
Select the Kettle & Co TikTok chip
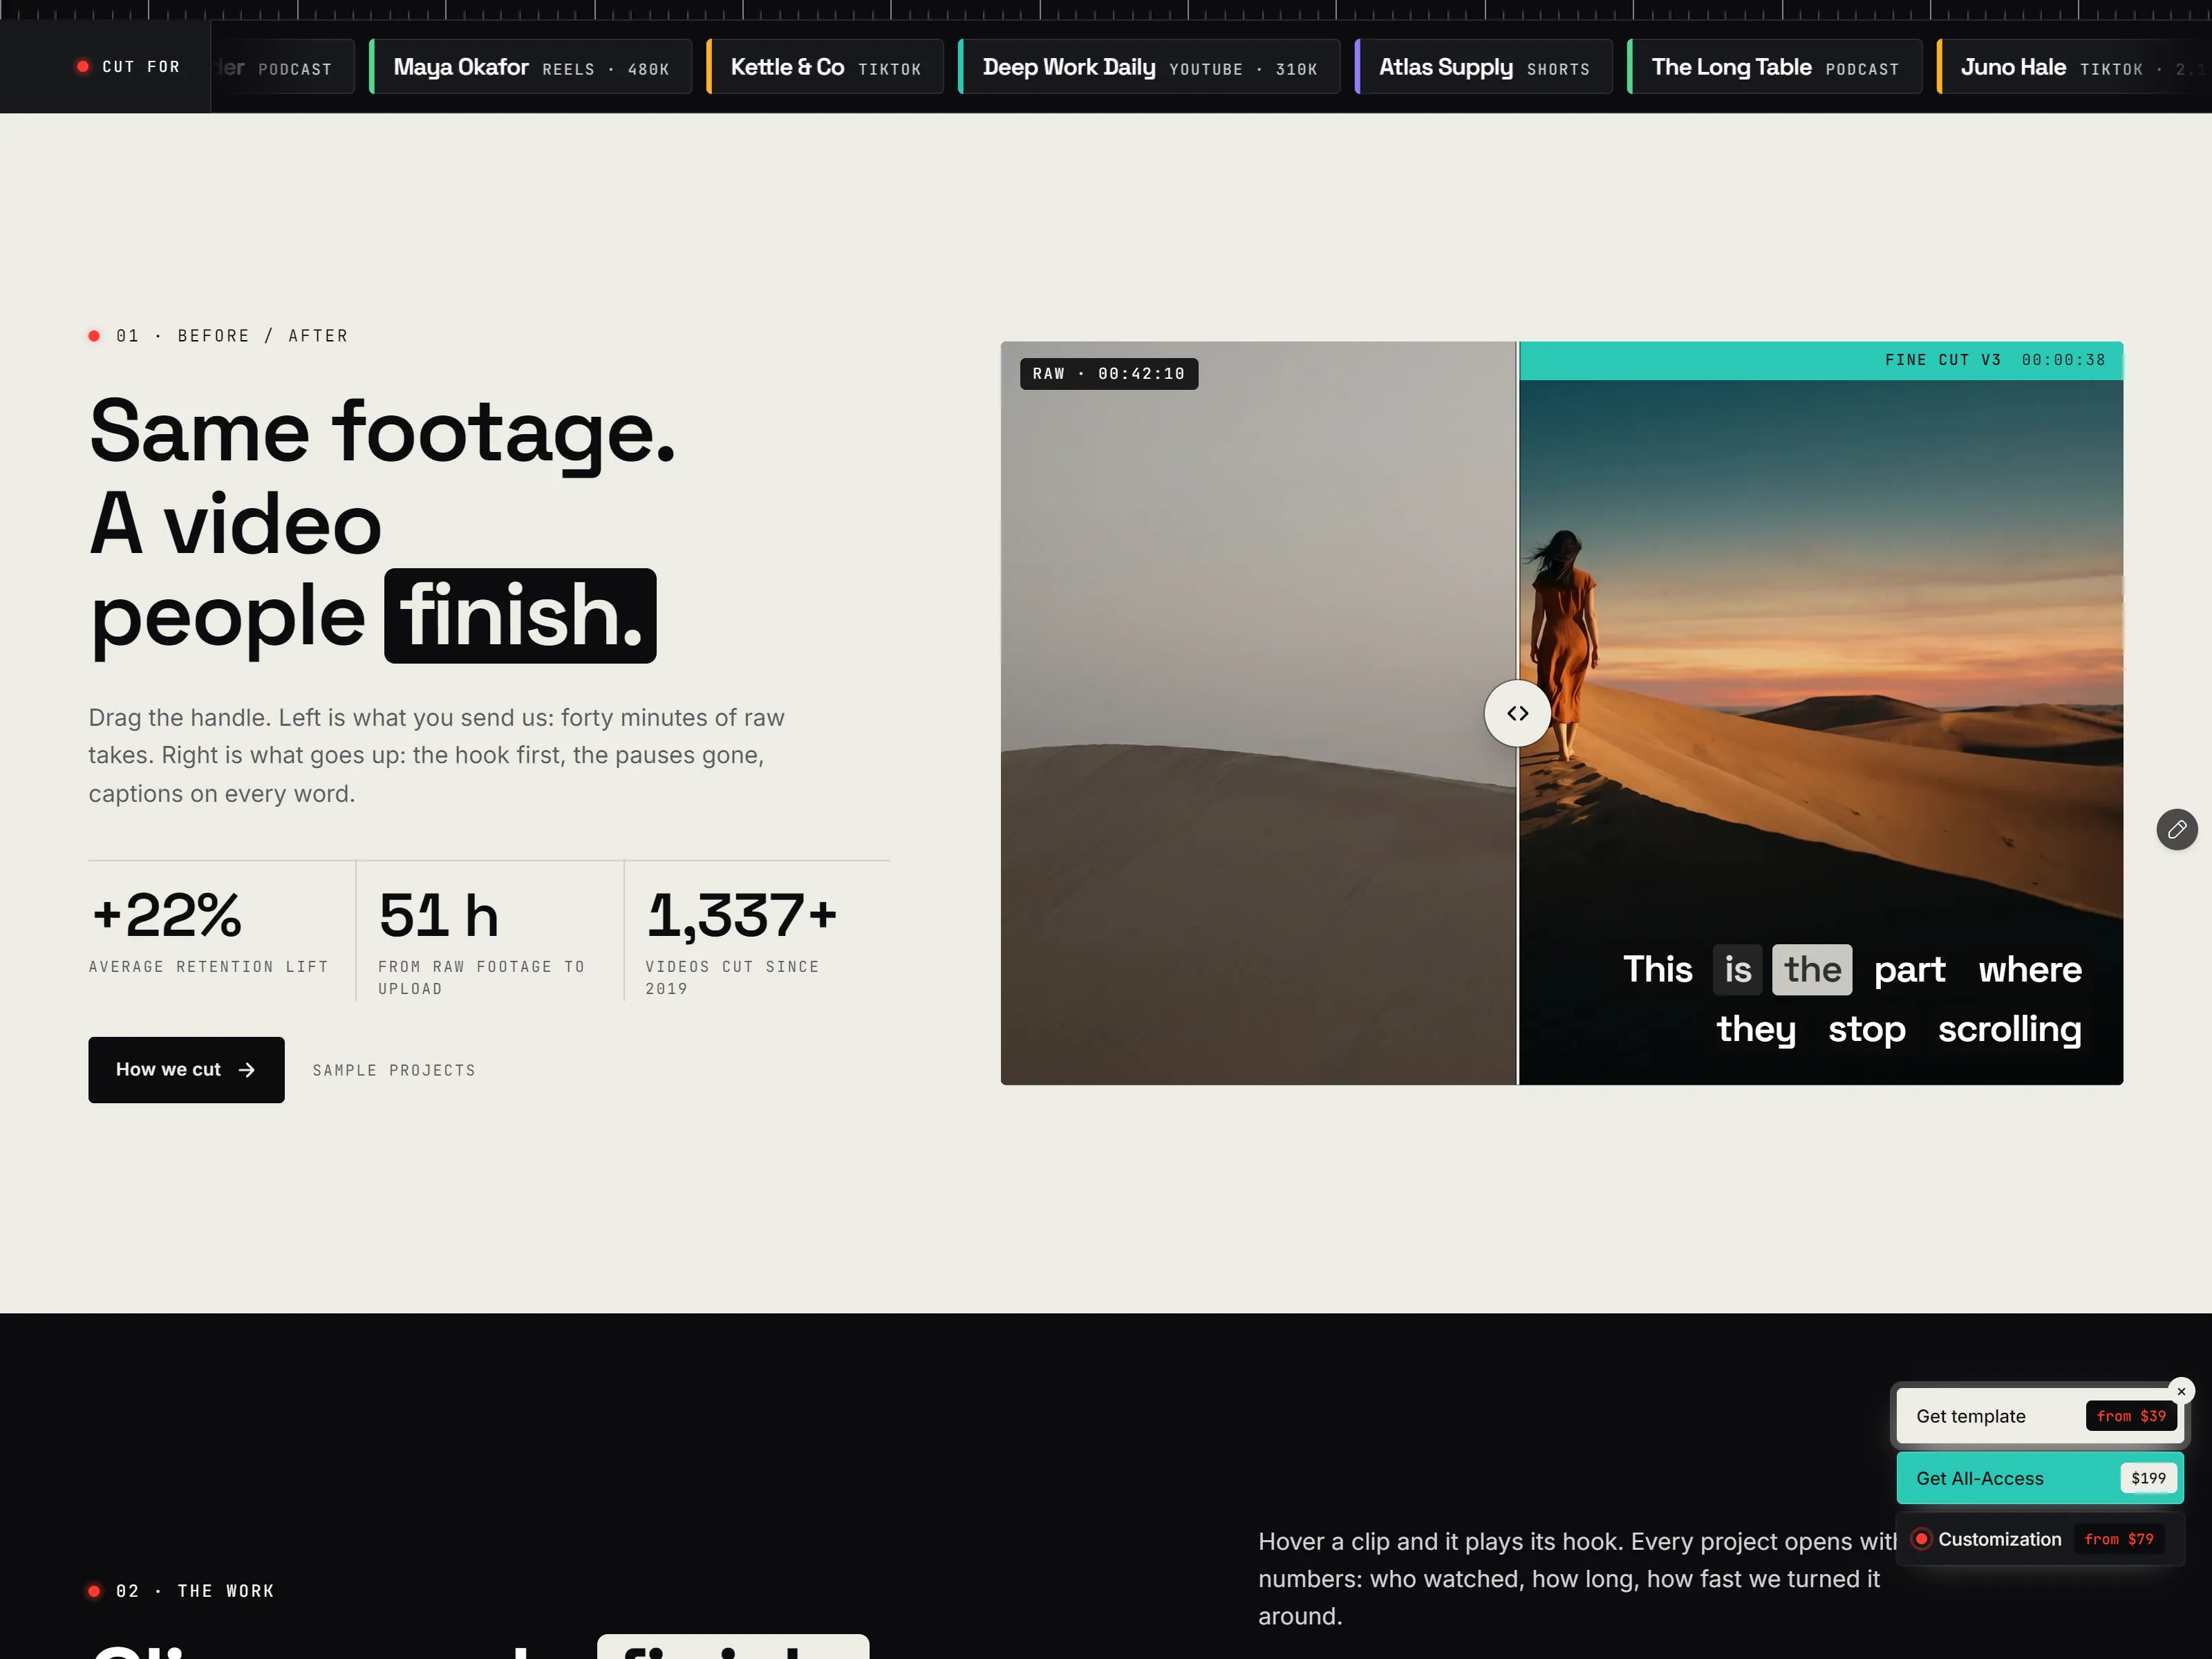pos(825,67)
